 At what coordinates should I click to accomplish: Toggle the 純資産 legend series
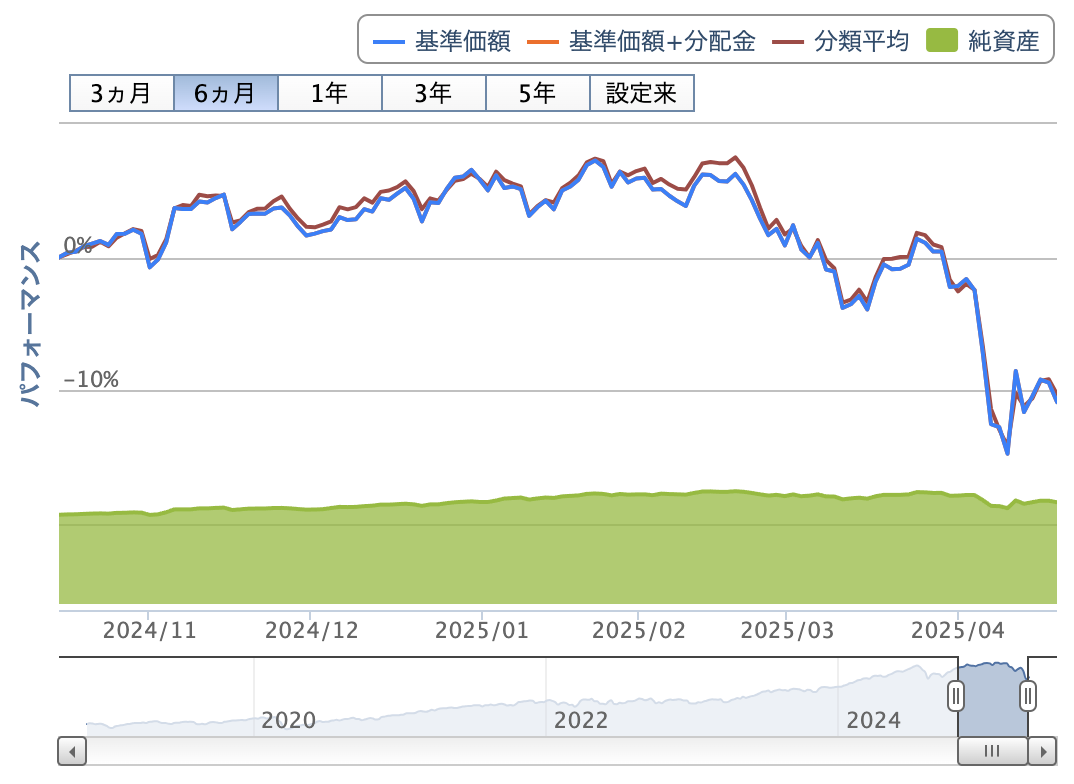pos(983,41)
